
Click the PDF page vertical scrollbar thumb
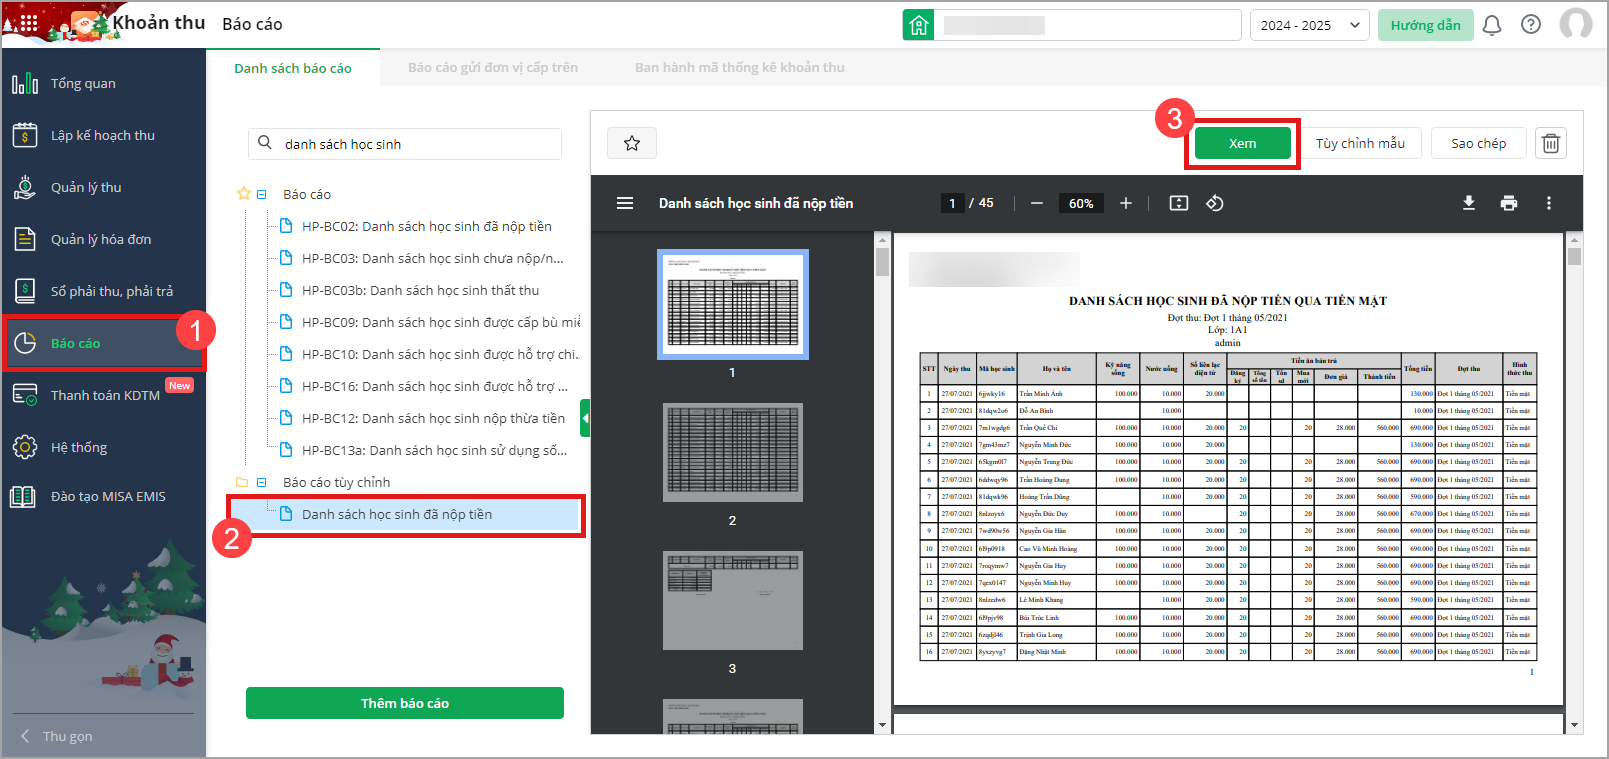1575,256
